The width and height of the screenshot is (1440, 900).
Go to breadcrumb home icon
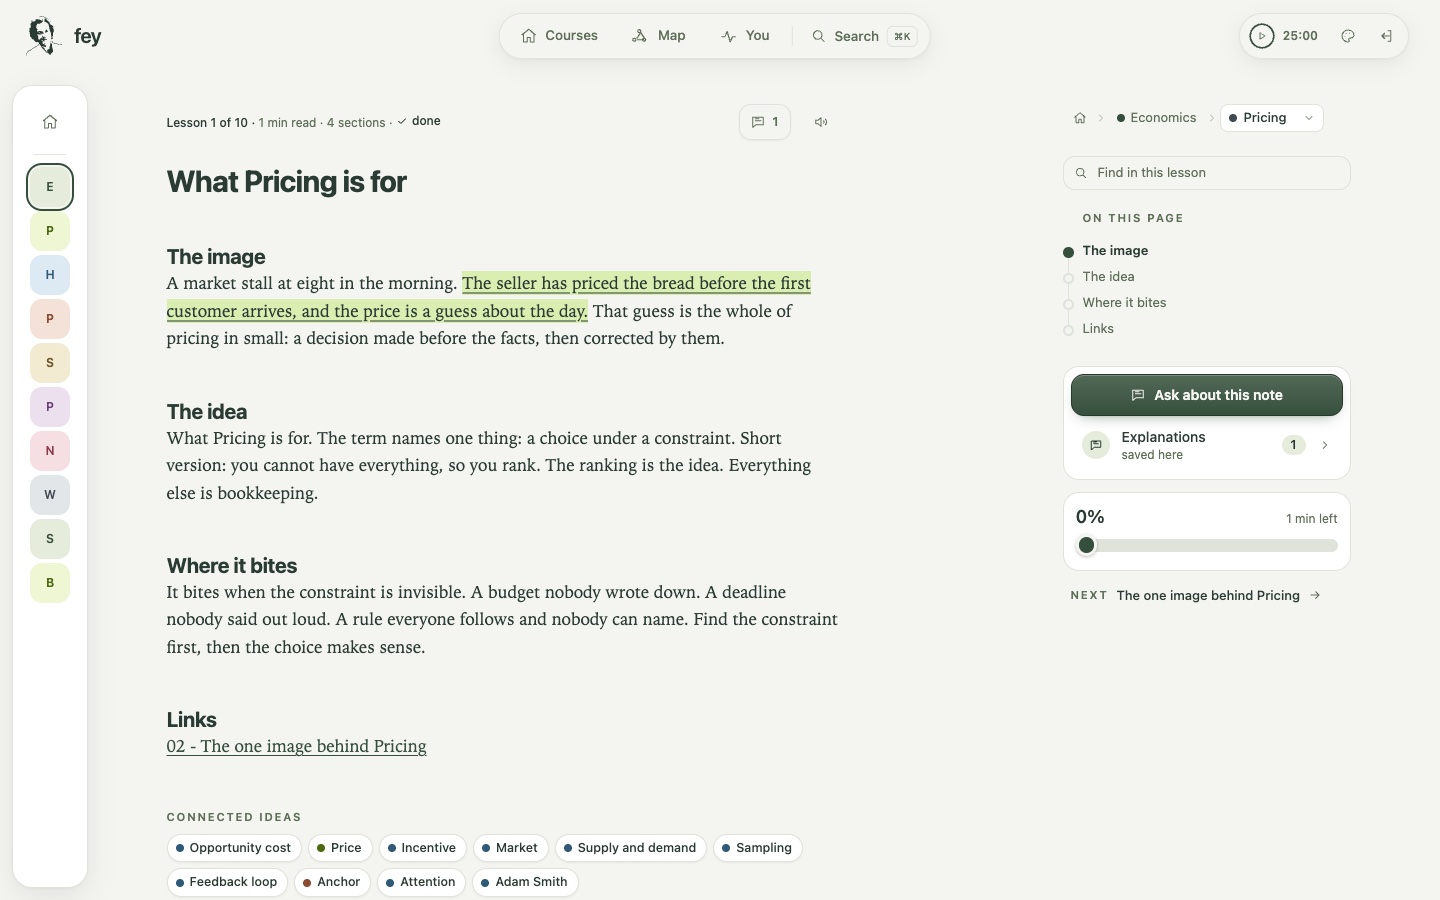pyautogui.click(x=1080, y=118)
